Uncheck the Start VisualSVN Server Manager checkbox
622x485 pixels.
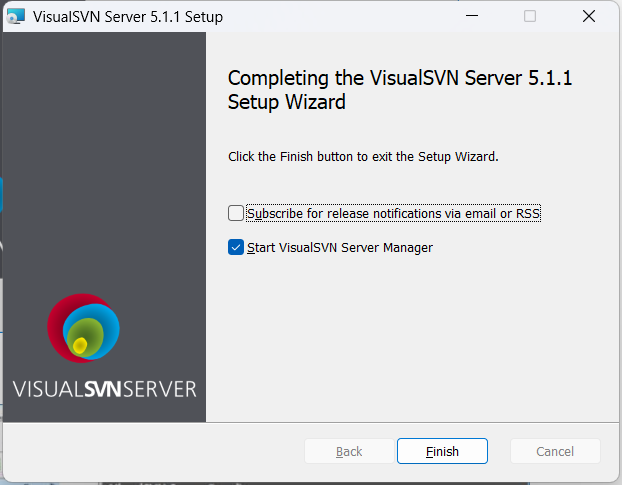point(236,247)
